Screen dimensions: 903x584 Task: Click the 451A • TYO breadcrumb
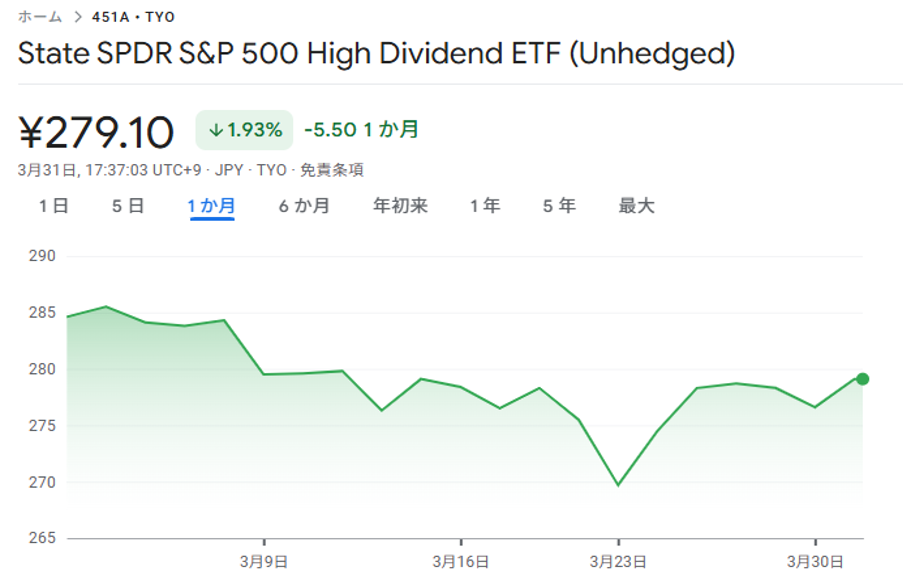pos(133,17)
